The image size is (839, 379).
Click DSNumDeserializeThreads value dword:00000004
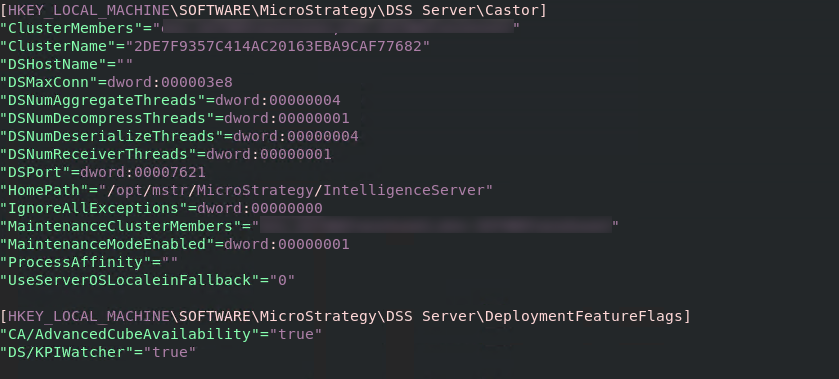[x=296, y=137]
